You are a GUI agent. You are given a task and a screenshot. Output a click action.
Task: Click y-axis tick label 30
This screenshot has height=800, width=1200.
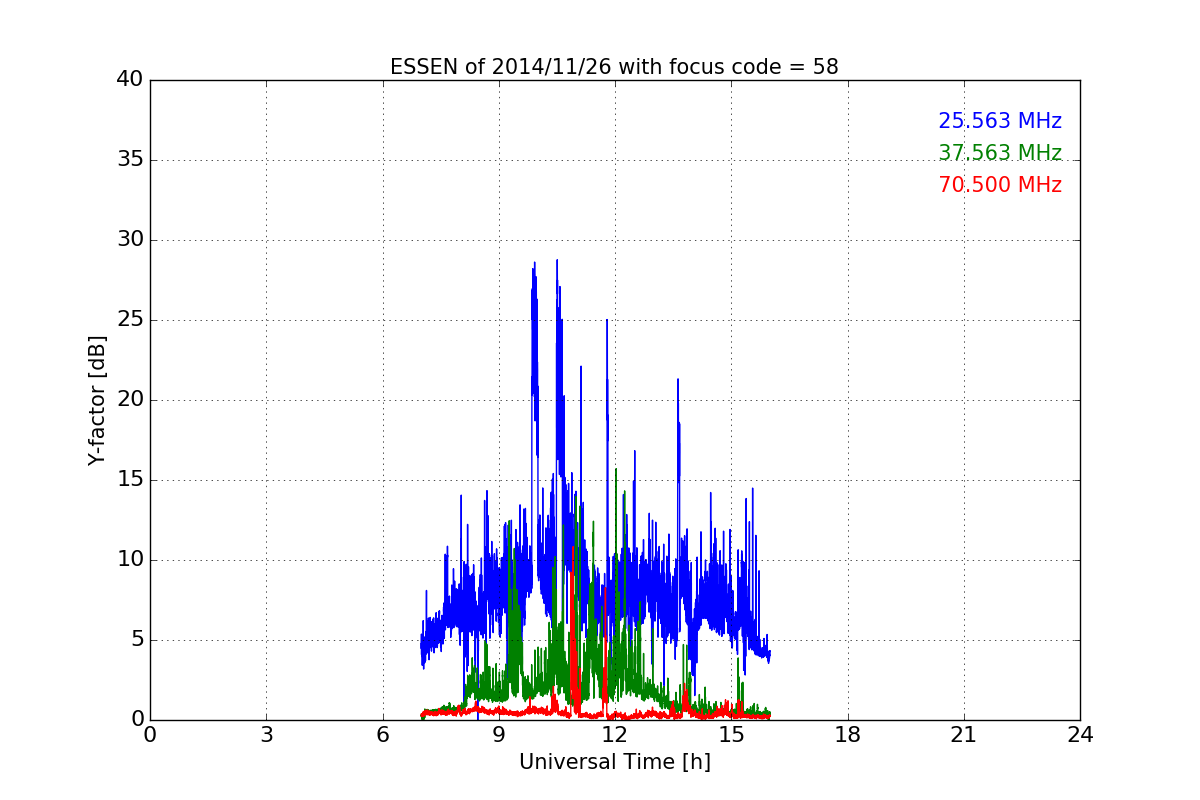[129, 240]
